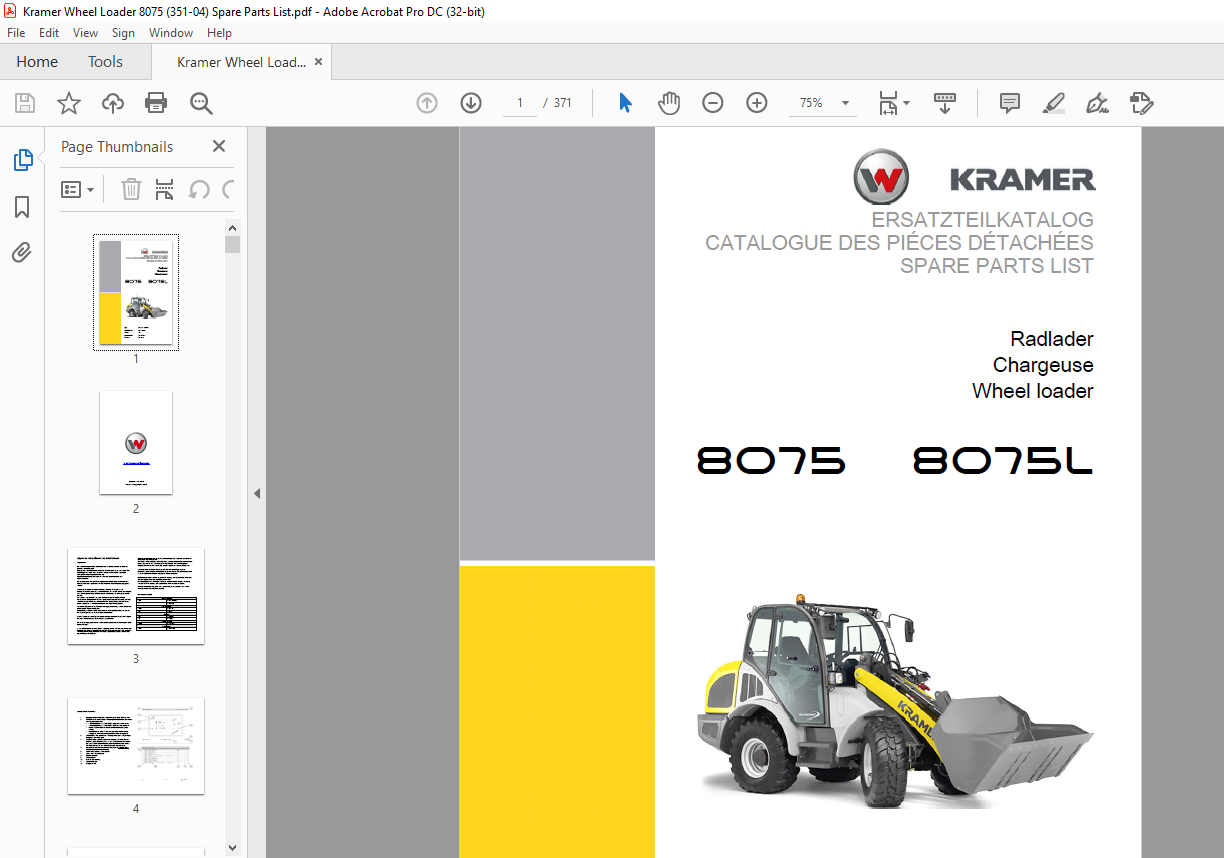Viewport: 1224px width, 858px height.
Task: Click the wheel loader image
Action: 895,700
